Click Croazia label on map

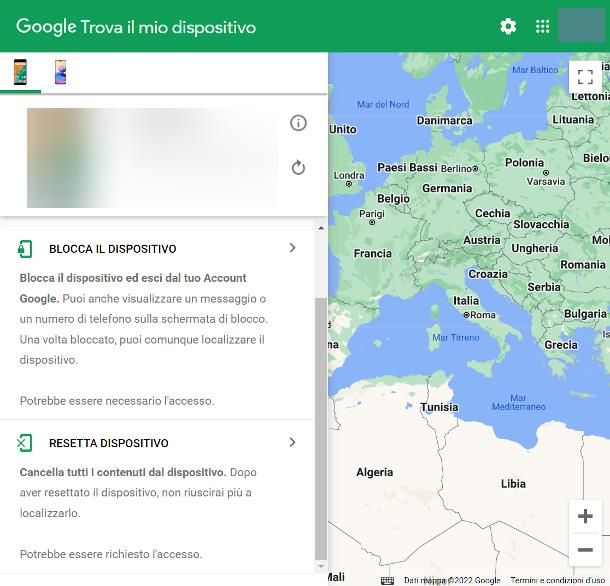(x=488, y=274)
